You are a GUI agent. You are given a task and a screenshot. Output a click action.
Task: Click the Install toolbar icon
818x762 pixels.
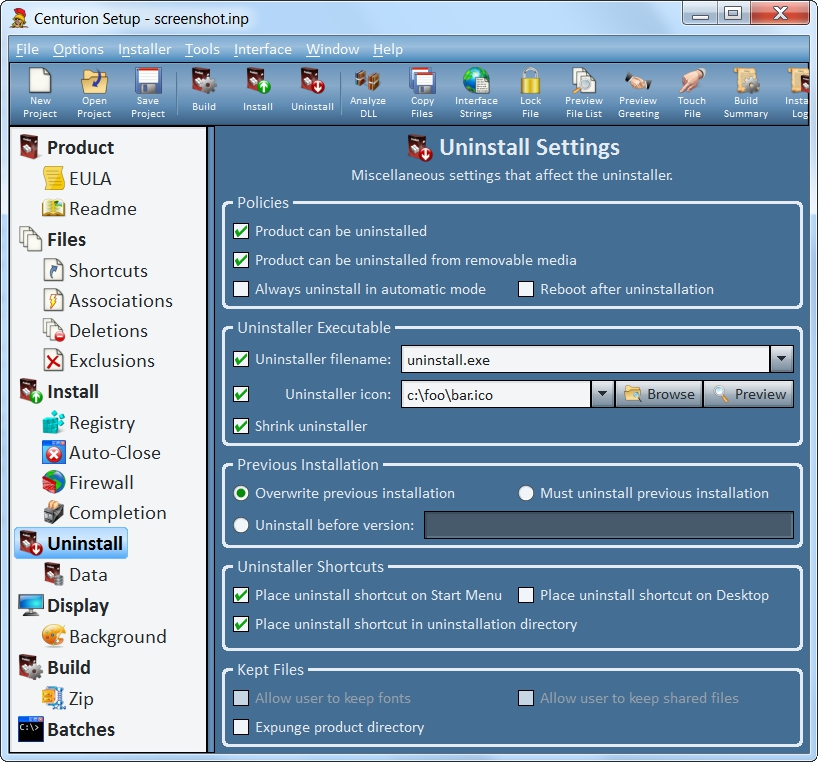(x=258, y=90)
